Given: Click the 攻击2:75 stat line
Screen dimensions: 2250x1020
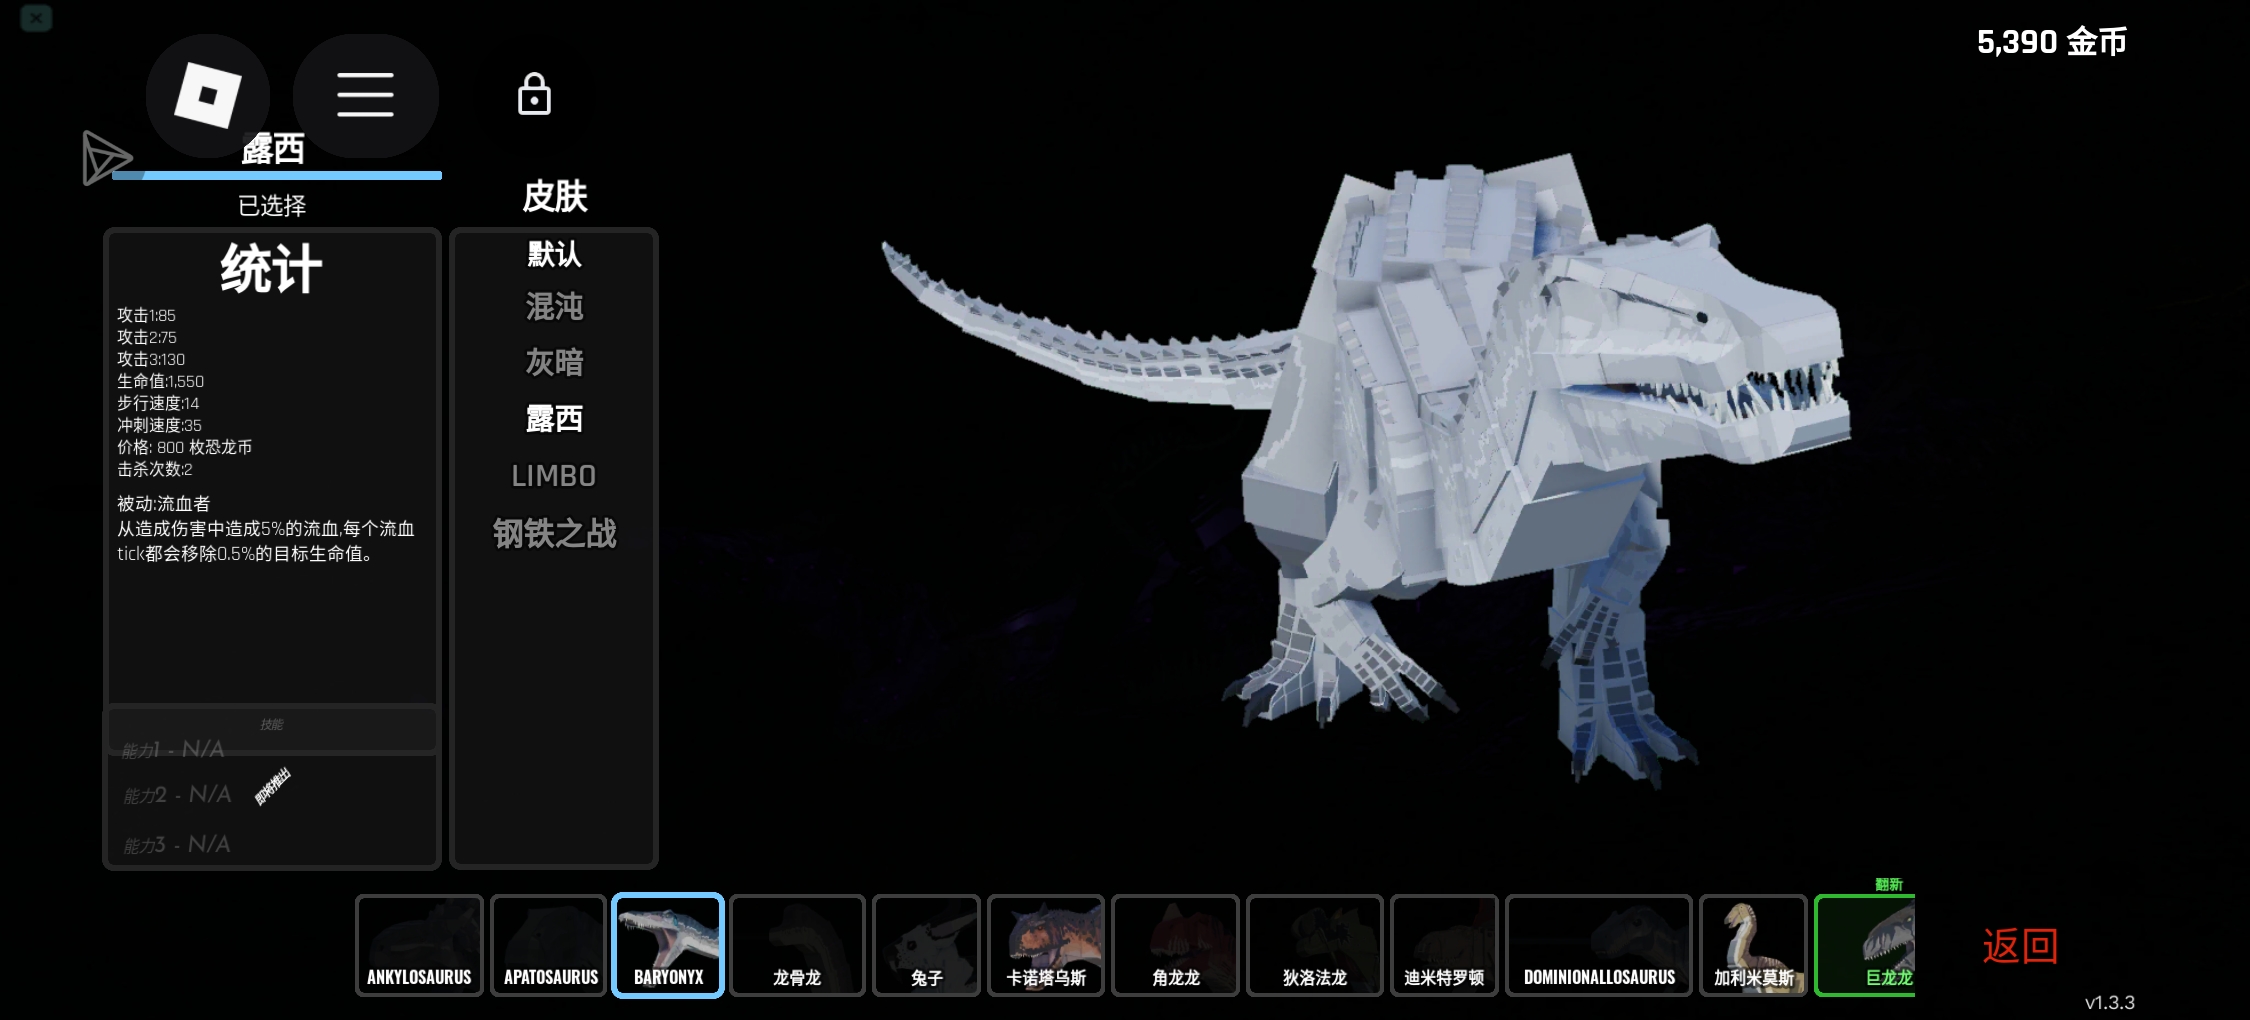Looking at the screenshot, I should tap(146, 337).
